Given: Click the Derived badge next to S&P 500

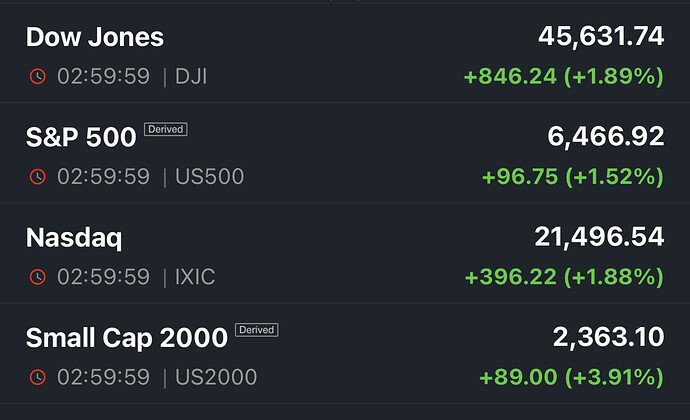Looking at the screenshot, I should coord(166,129).
